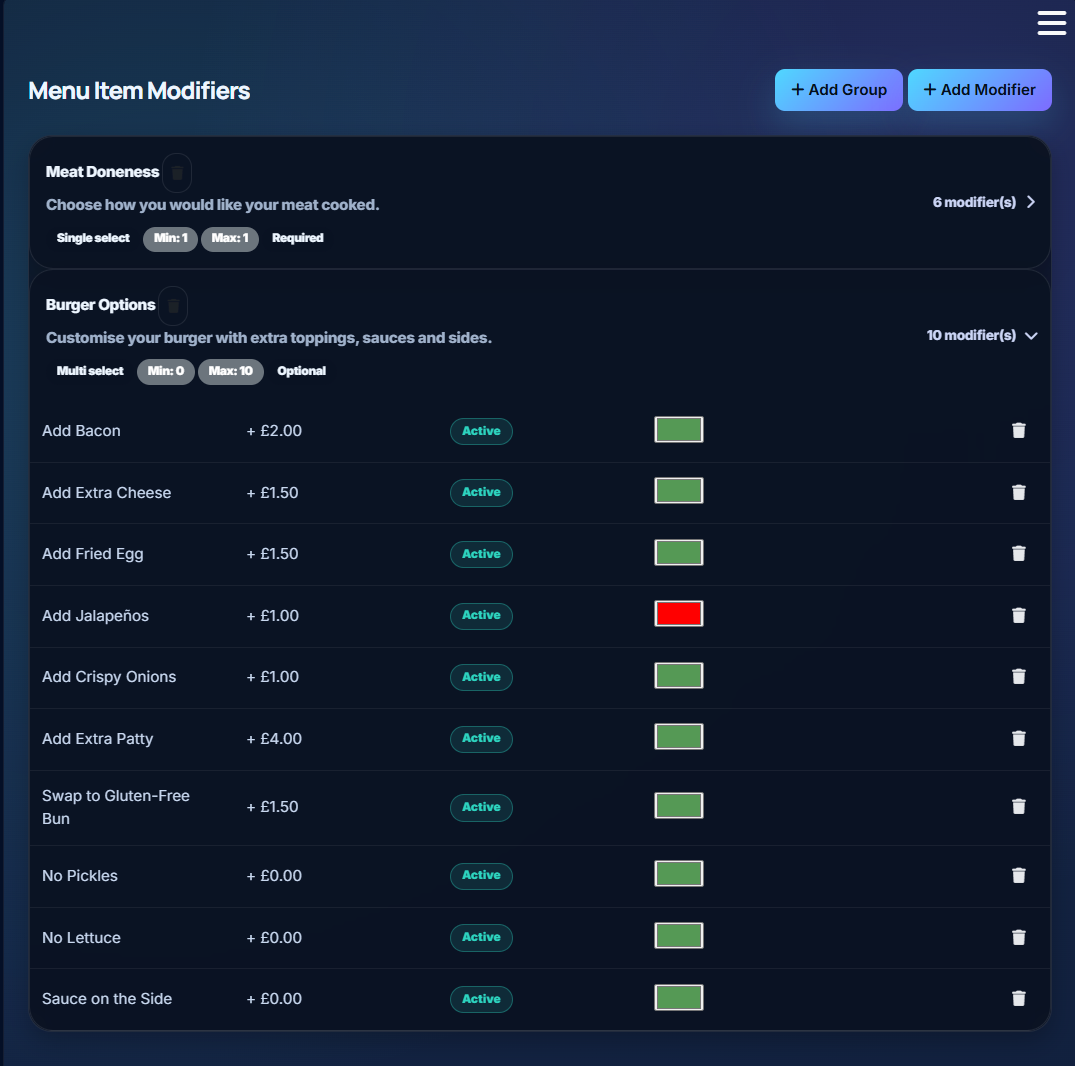Delete the Add Extra Cheese modifier
The width and height of the screenshot is (1075, 1066).
coord(1018,492)
